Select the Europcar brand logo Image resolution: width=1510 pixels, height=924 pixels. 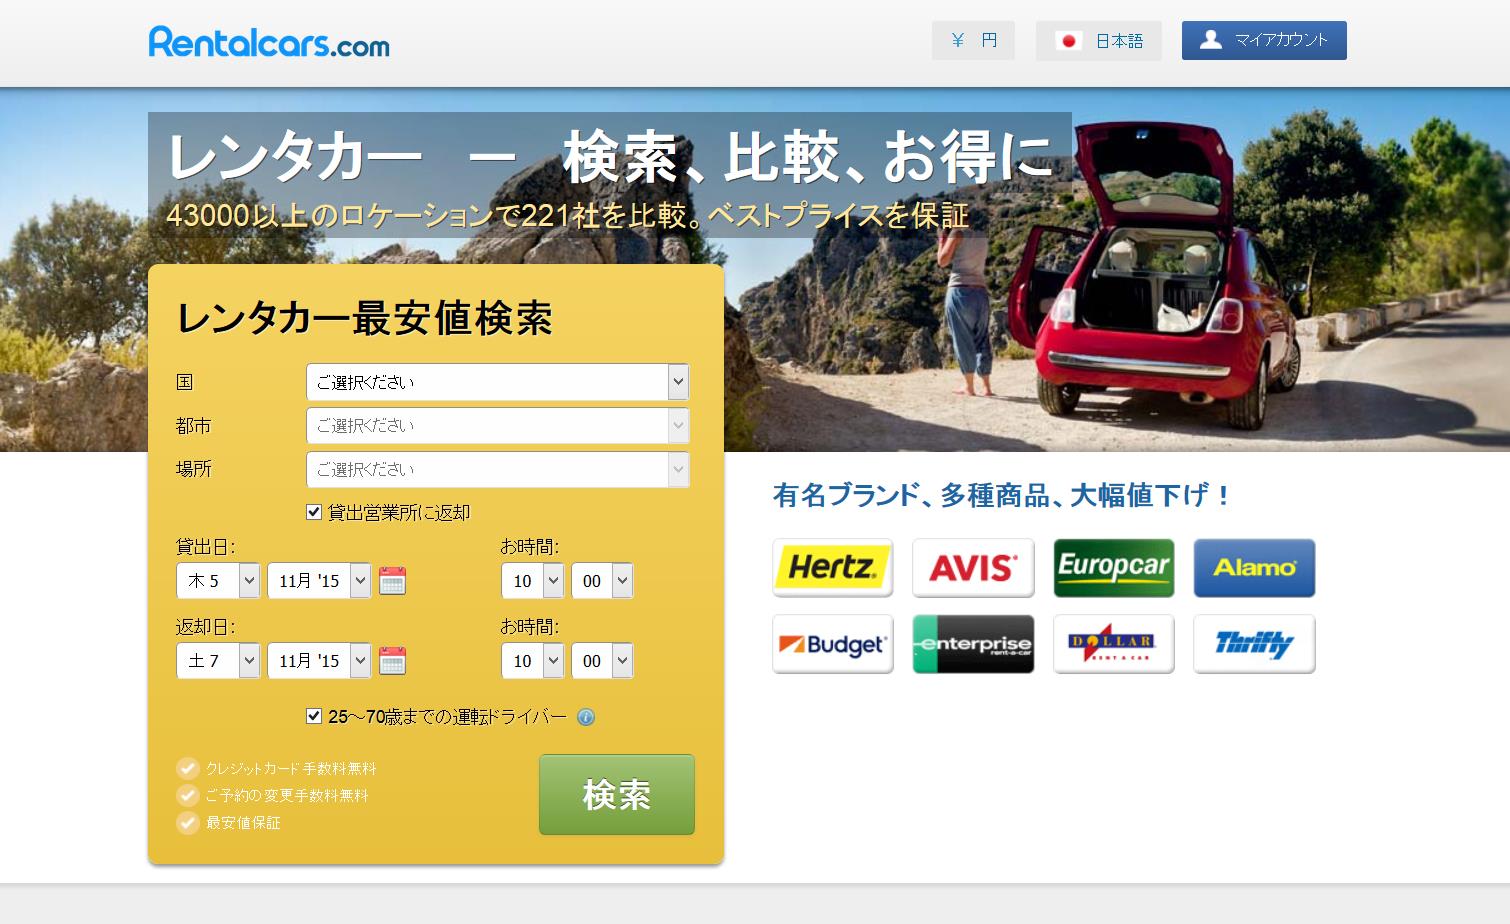(1113, 568)
